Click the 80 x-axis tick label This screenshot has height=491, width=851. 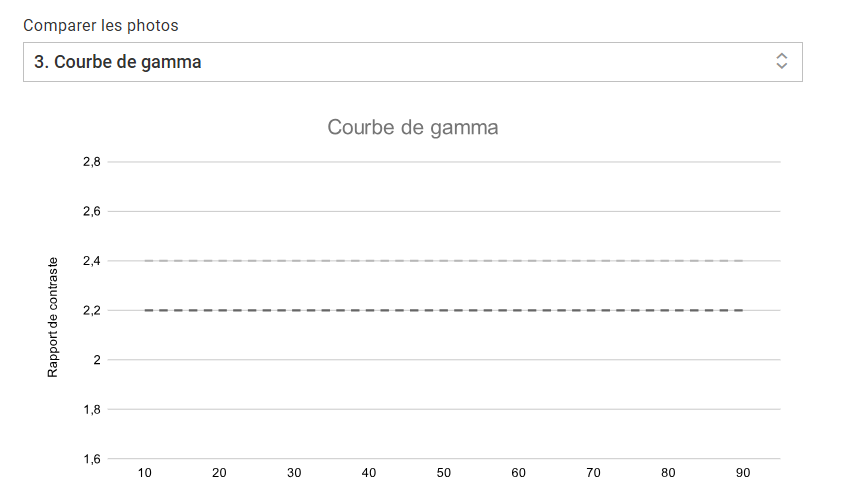(x=668, y=473)
